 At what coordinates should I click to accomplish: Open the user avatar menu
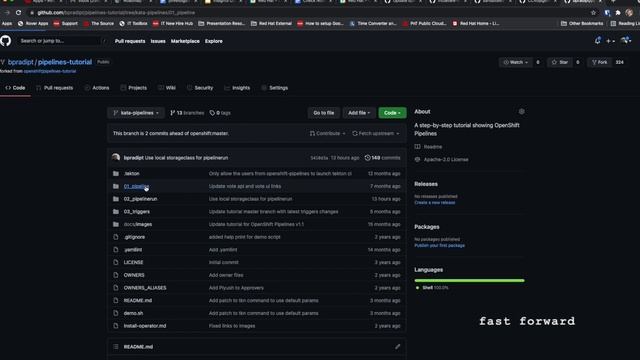click(x=626, y=40)
